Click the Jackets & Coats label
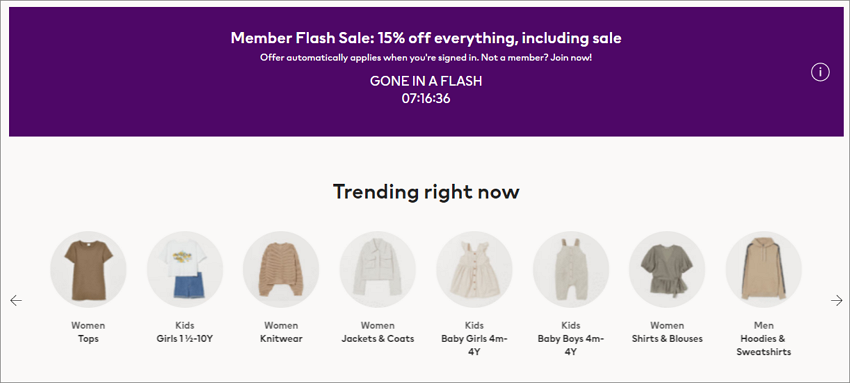The width and height of the screenshot is (850, 383). pyautogui.click(x=378, y=339)
